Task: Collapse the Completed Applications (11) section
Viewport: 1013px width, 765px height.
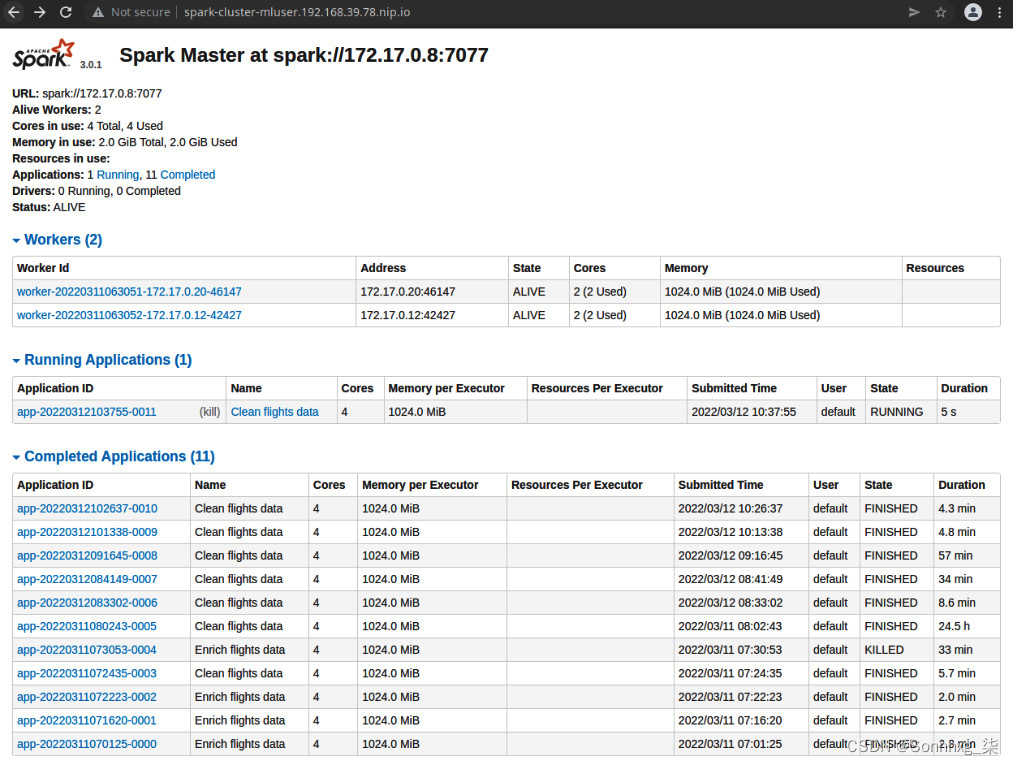Action: point(114,457)
